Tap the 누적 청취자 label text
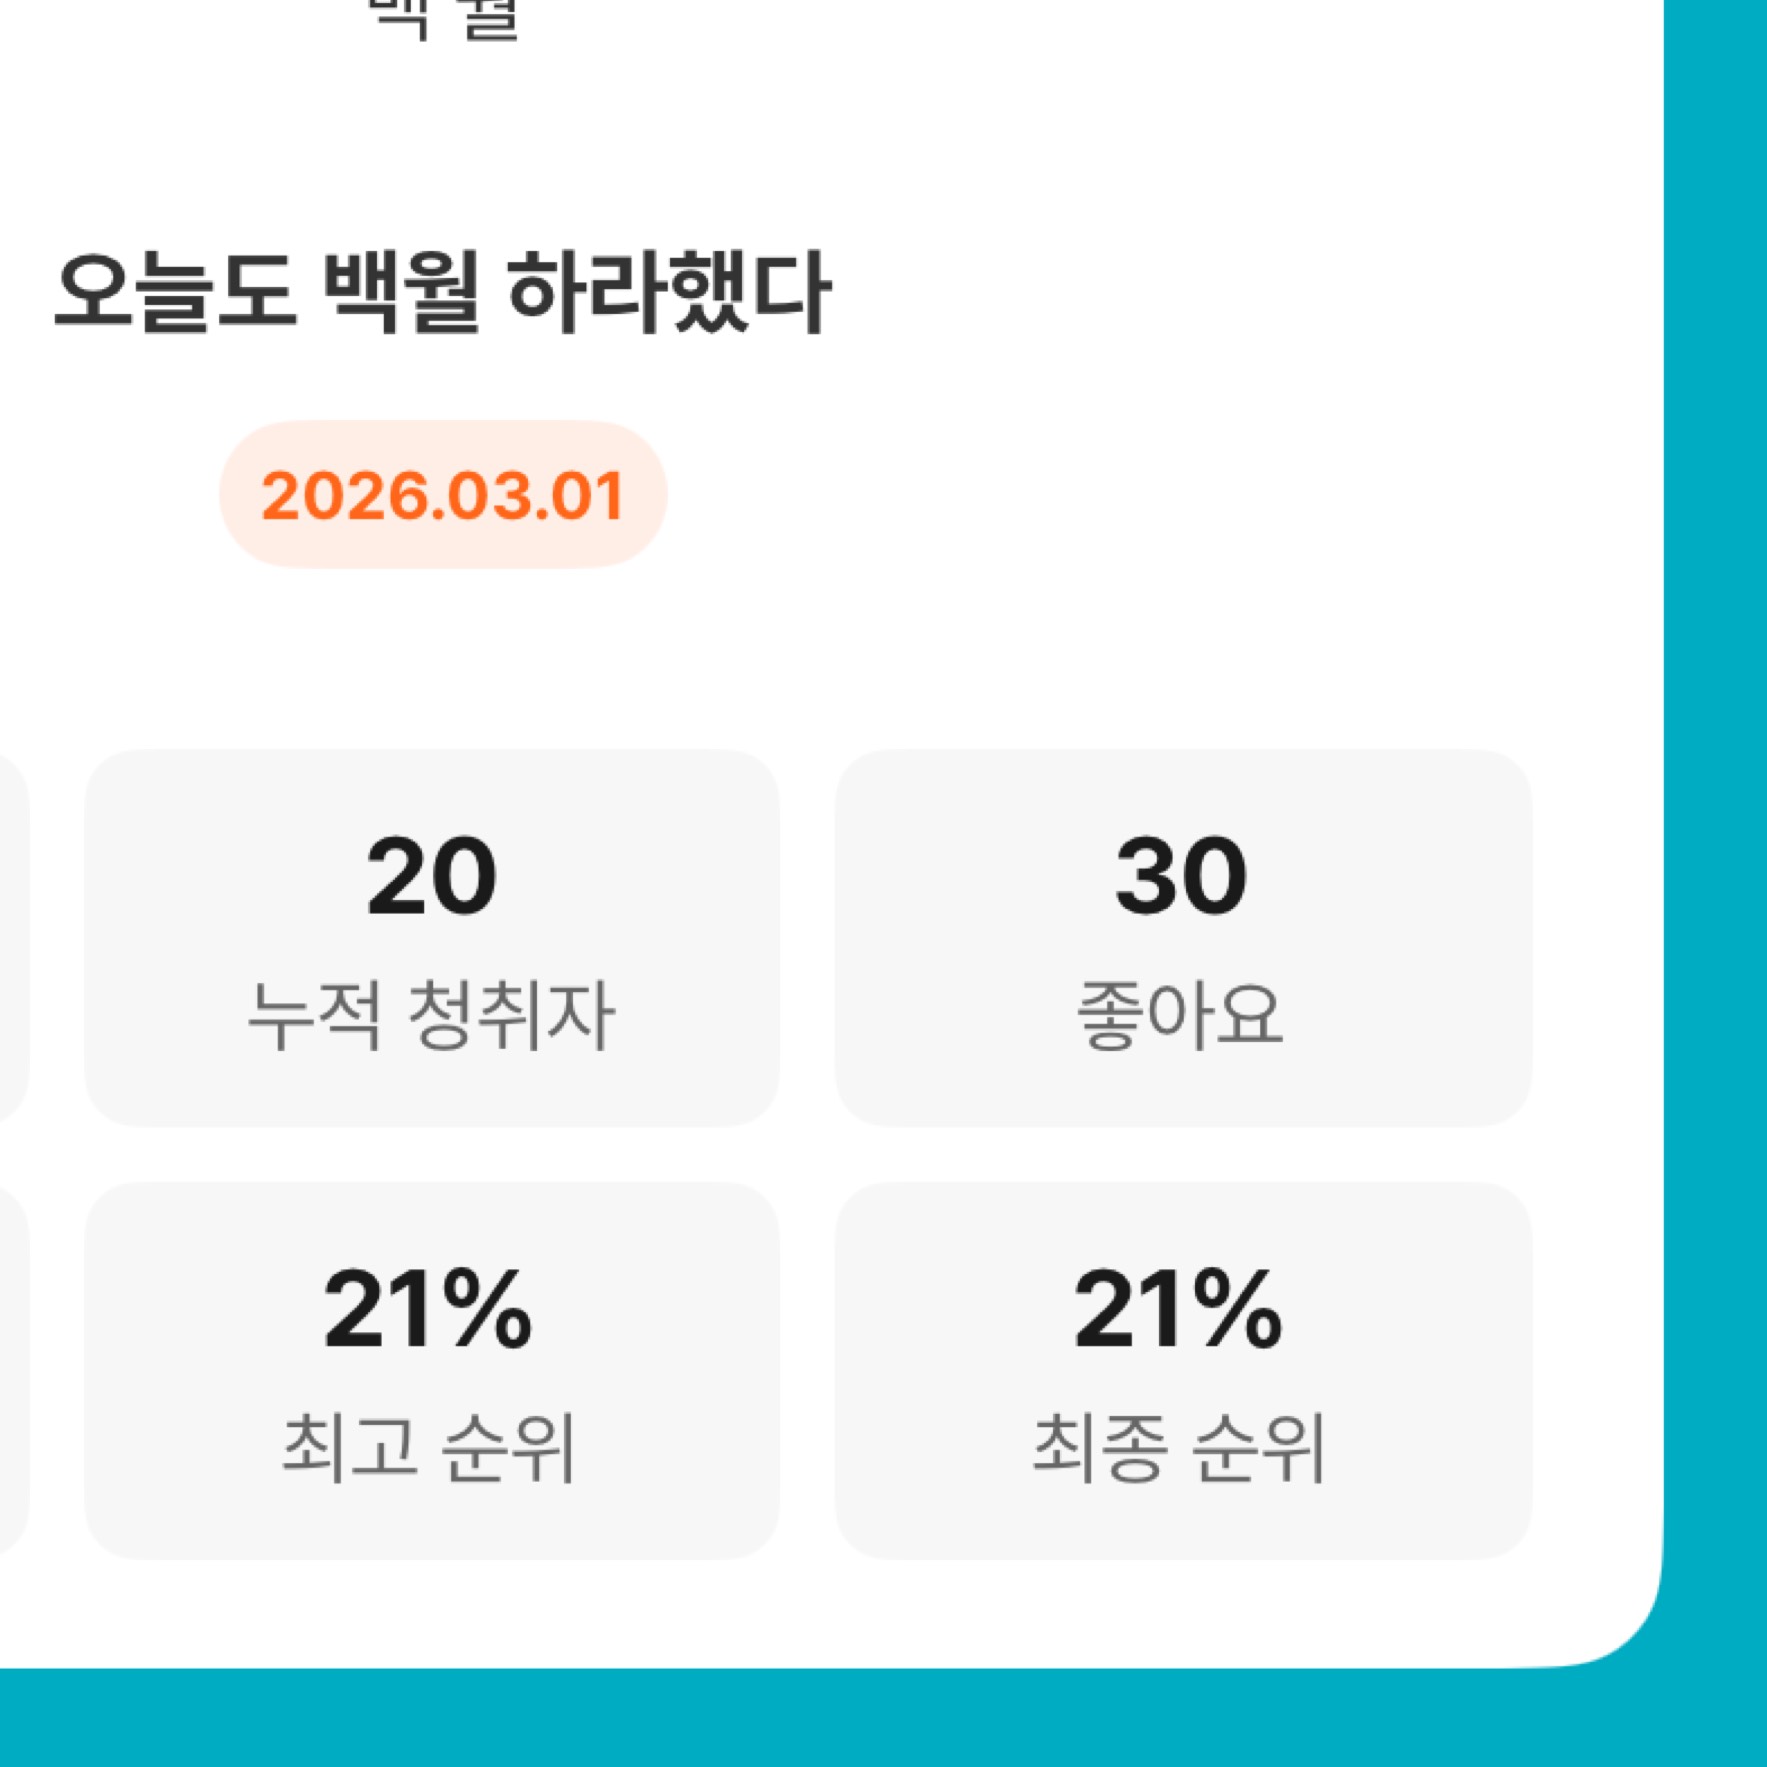Screen dimensions: 1767x1767 tap(431, 1016)
